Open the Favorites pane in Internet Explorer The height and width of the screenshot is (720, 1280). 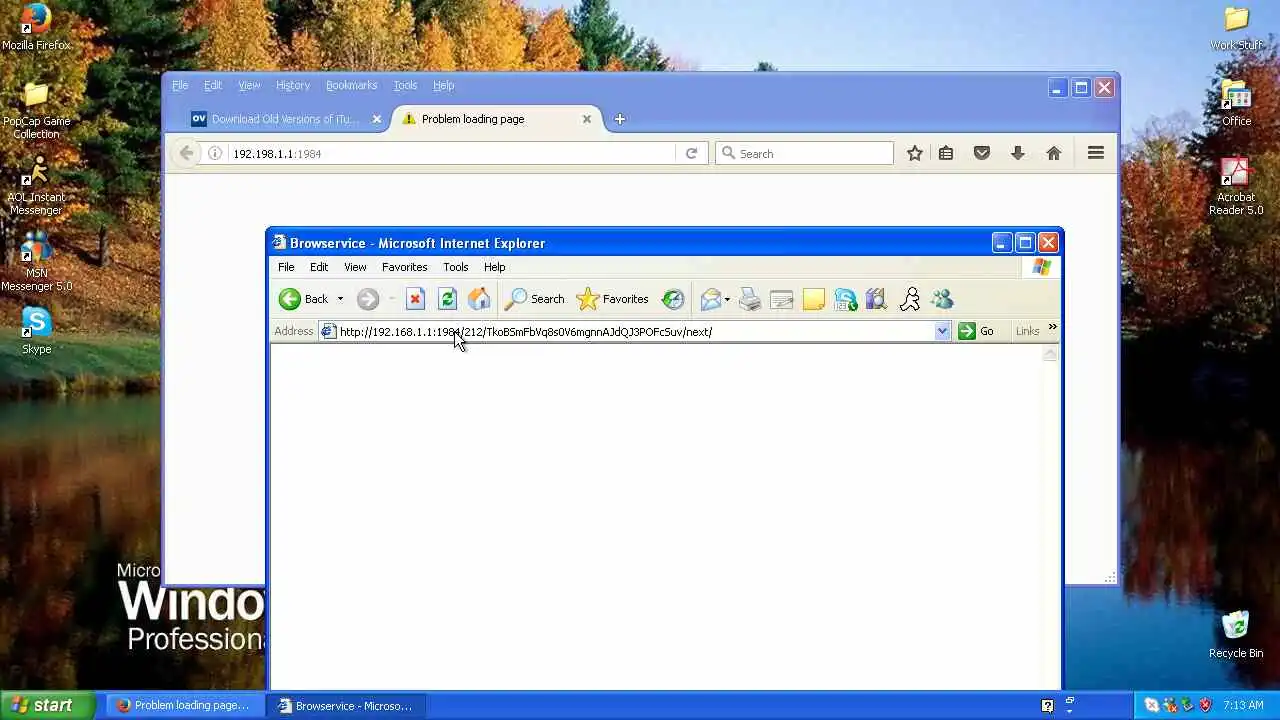(x=613, y=299)
